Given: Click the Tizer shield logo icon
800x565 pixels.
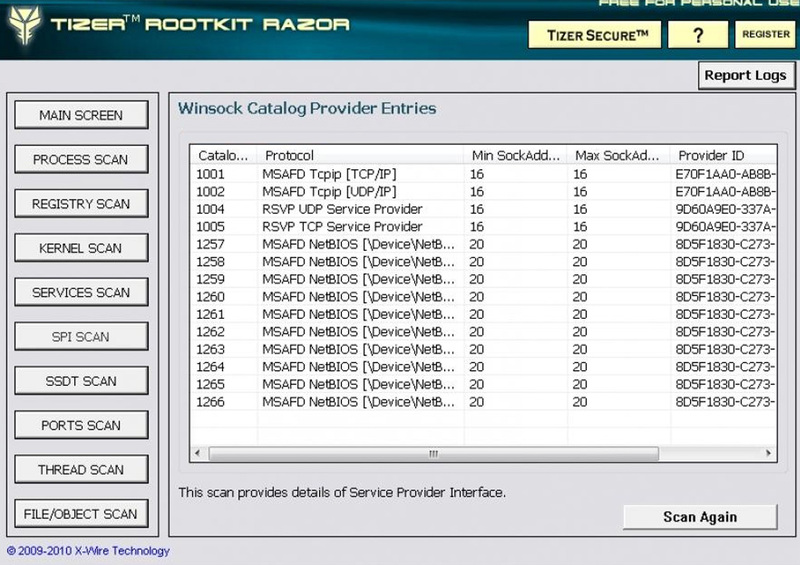Looking at the screenshot, I should 25,24.
